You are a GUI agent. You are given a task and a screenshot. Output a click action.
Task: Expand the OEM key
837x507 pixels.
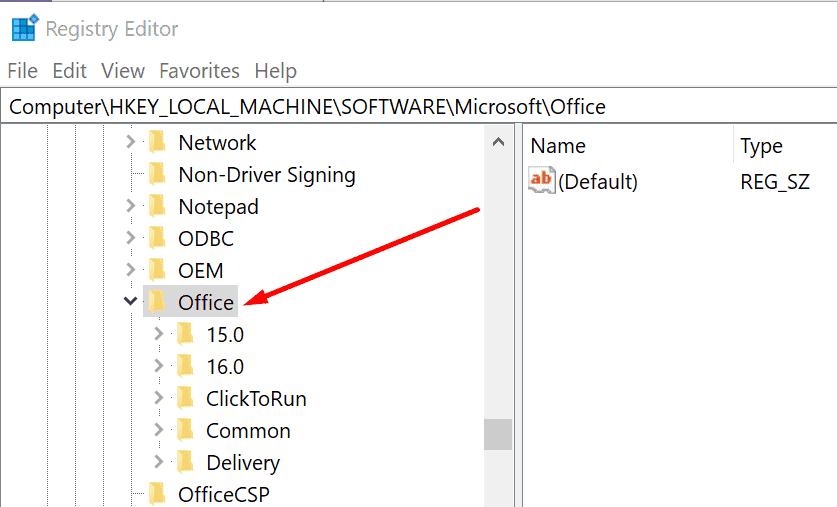131,270
